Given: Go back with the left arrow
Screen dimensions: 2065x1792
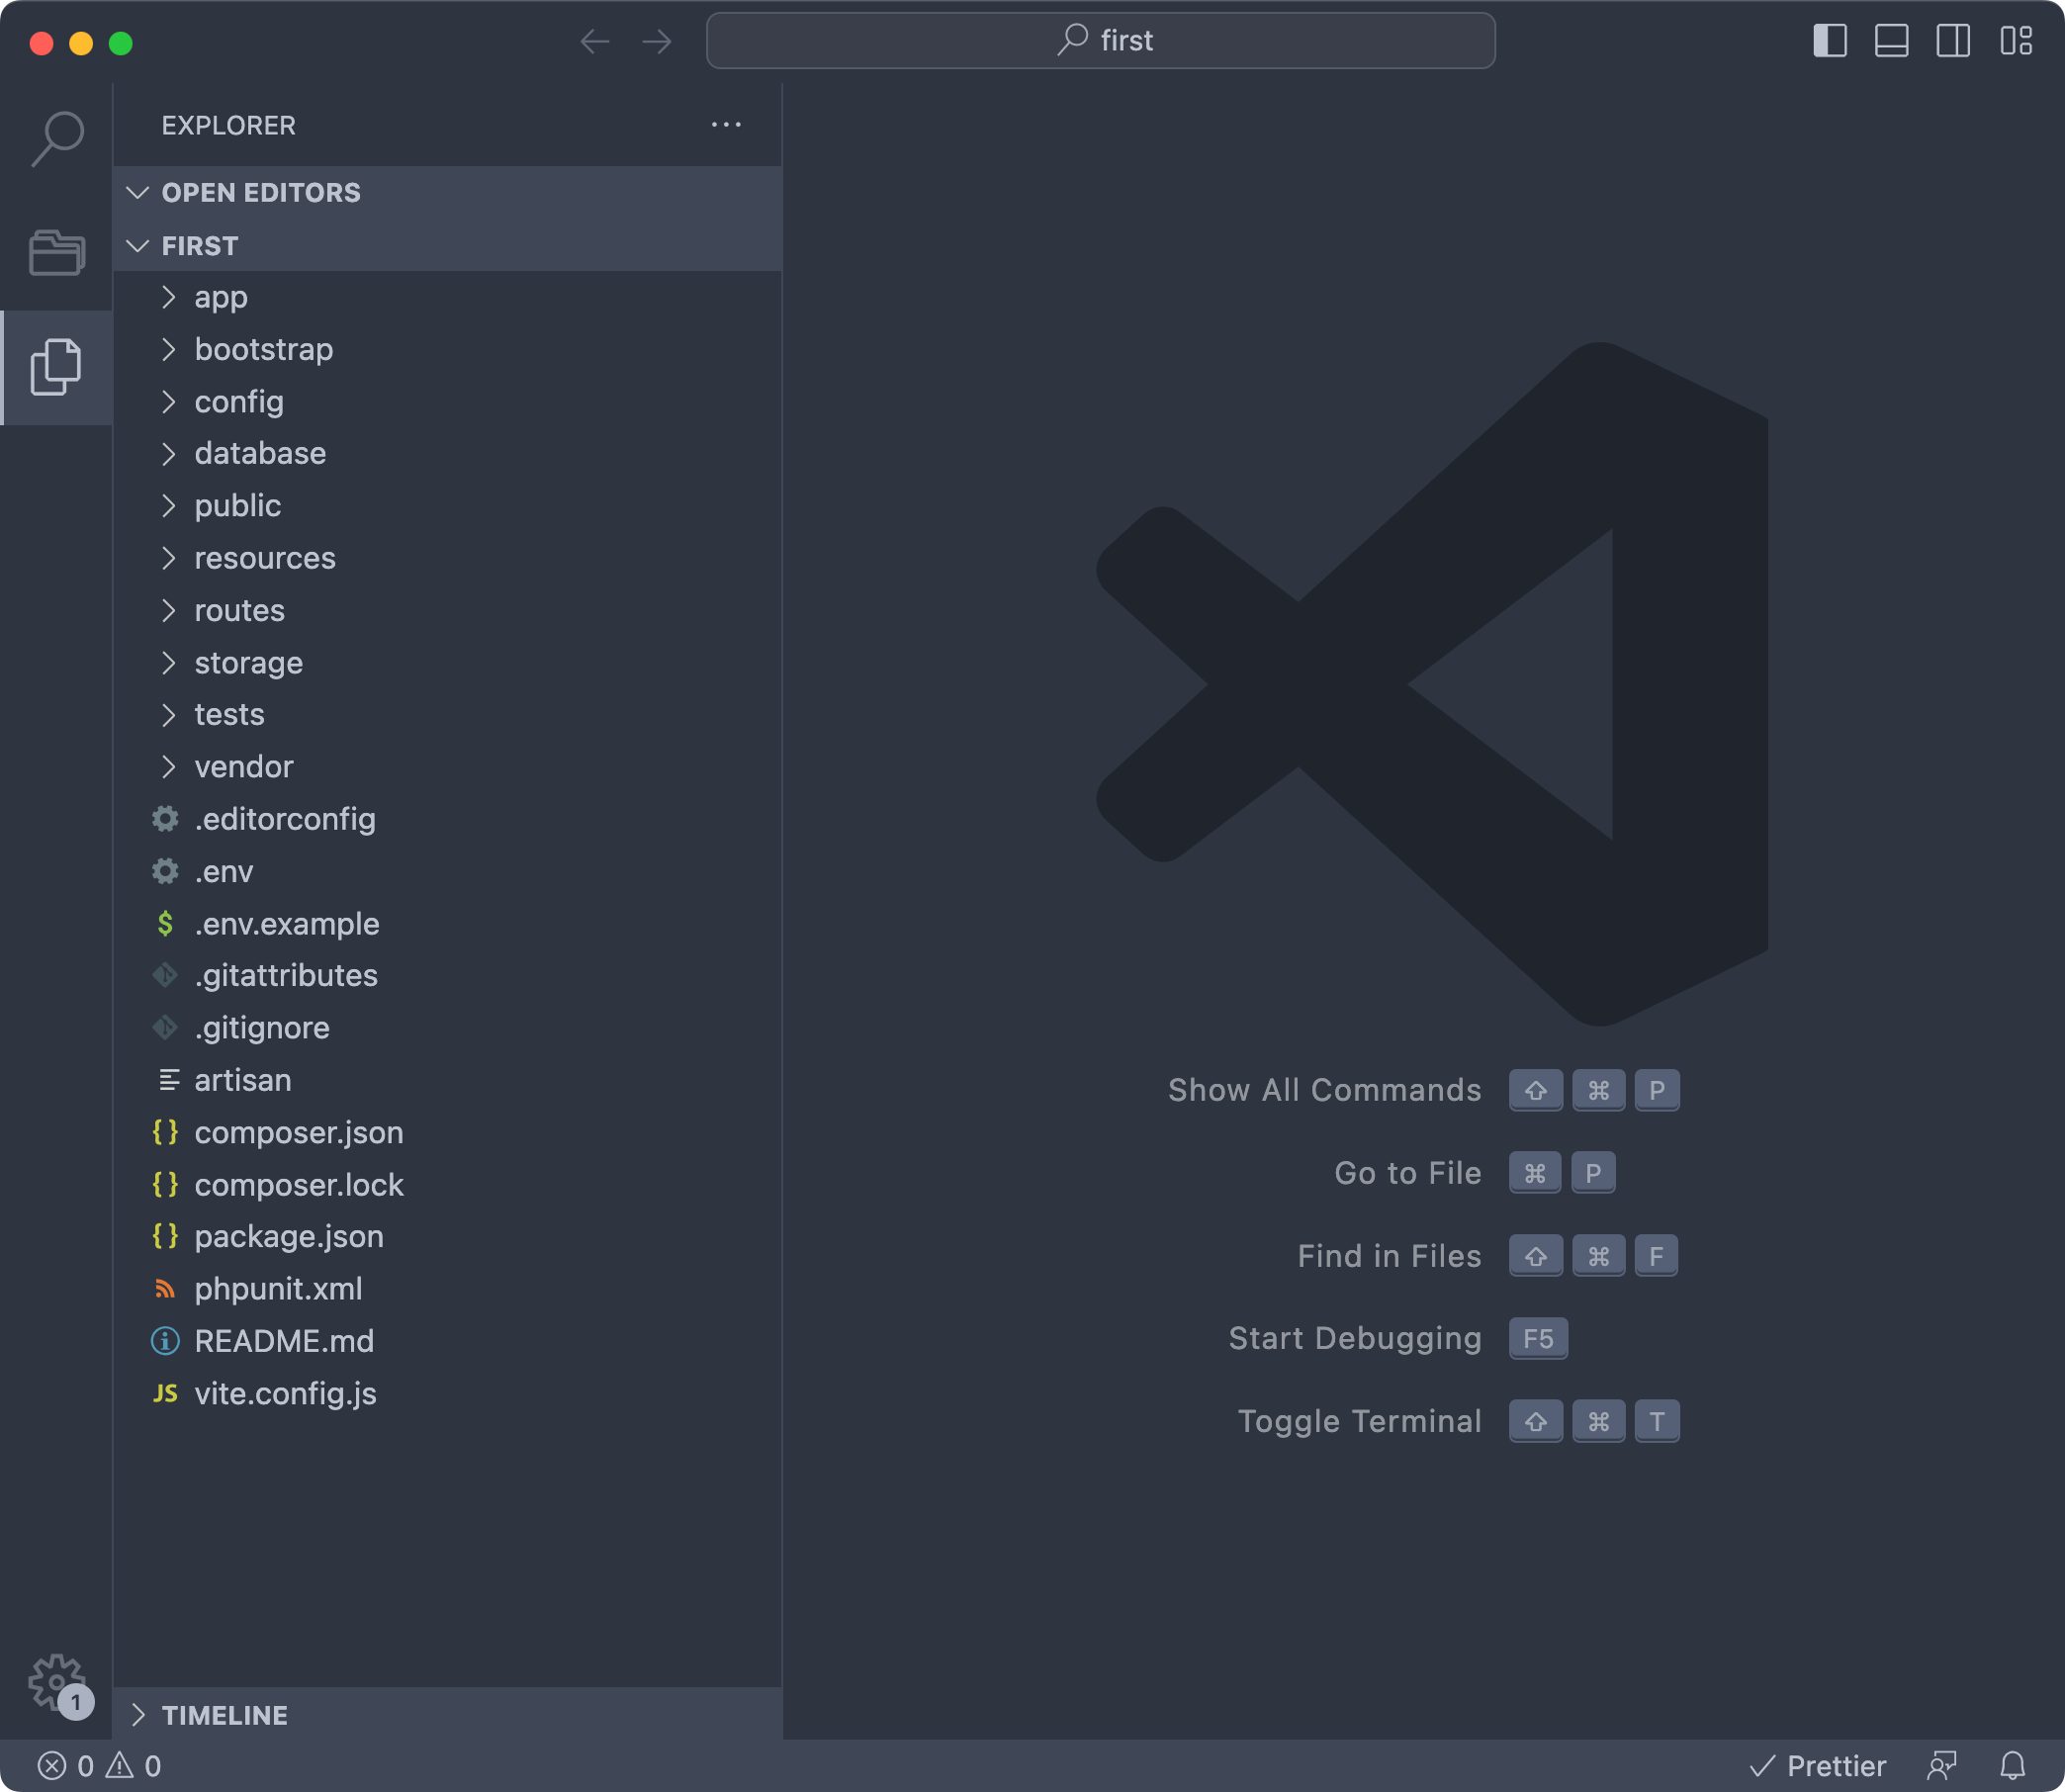Looking at the screenshot, I should click(x=595, y=41).
